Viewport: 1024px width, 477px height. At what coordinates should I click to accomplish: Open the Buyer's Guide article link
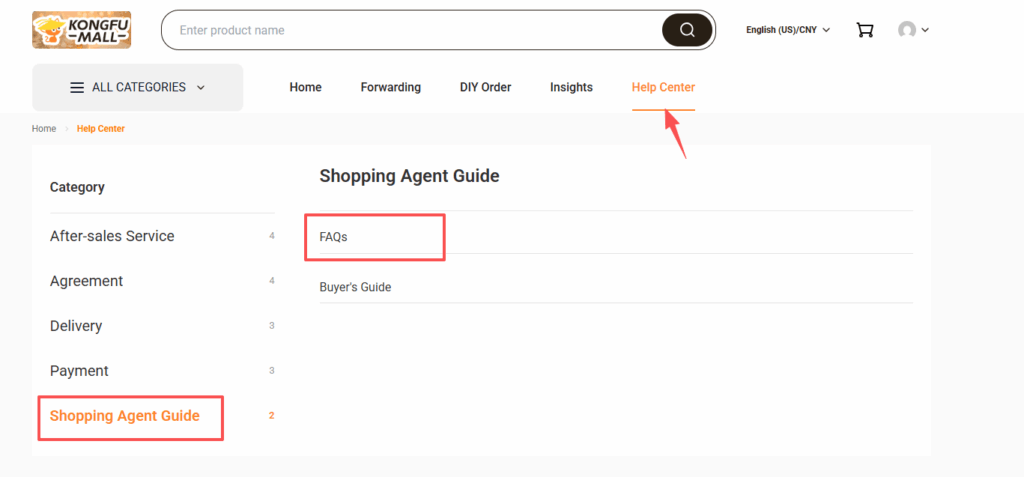coord(355,287)
